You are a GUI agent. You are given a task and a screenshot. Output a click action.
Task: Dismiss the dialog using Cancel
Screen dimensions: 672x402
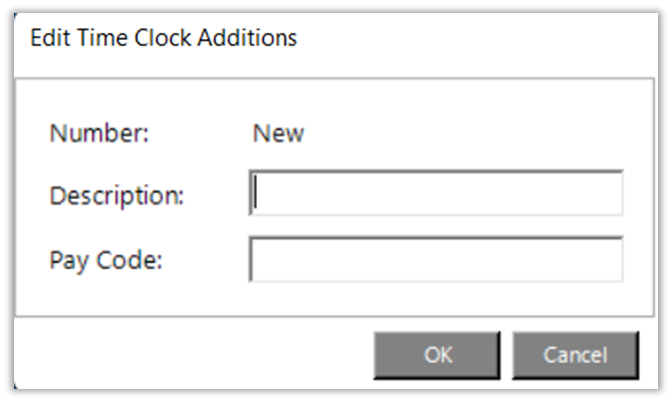574,355
